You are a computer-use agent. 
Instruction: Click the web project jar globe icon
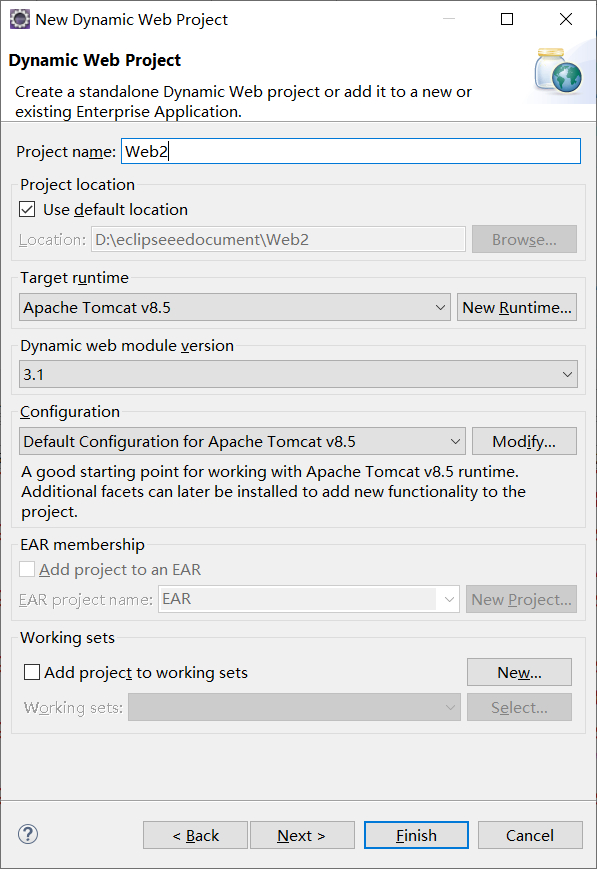tap(558, 70)
